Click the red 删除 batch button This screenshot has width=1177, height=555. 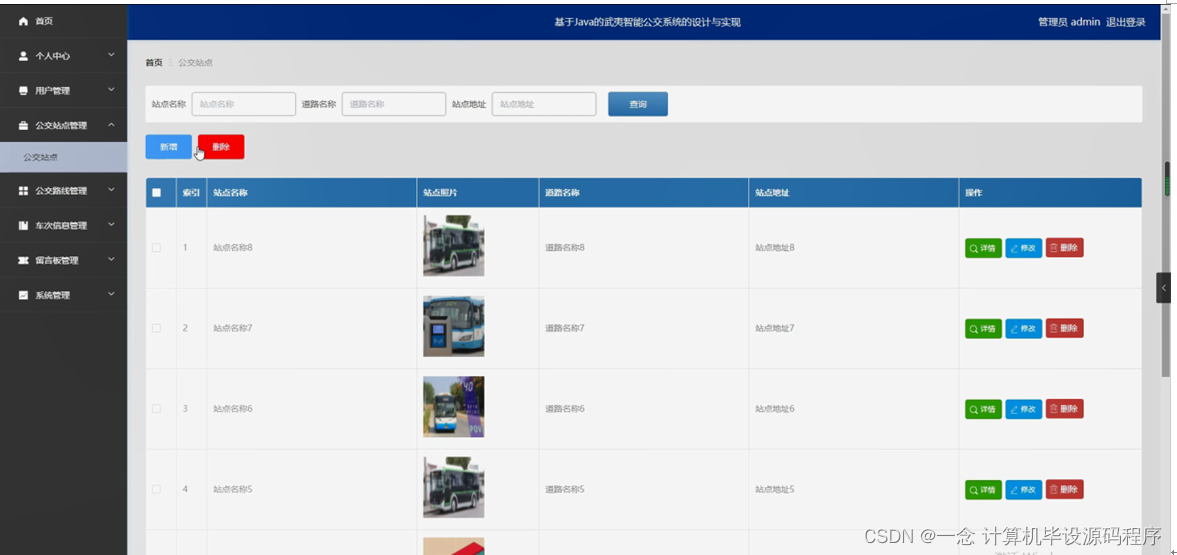click(x=221, y=147)
